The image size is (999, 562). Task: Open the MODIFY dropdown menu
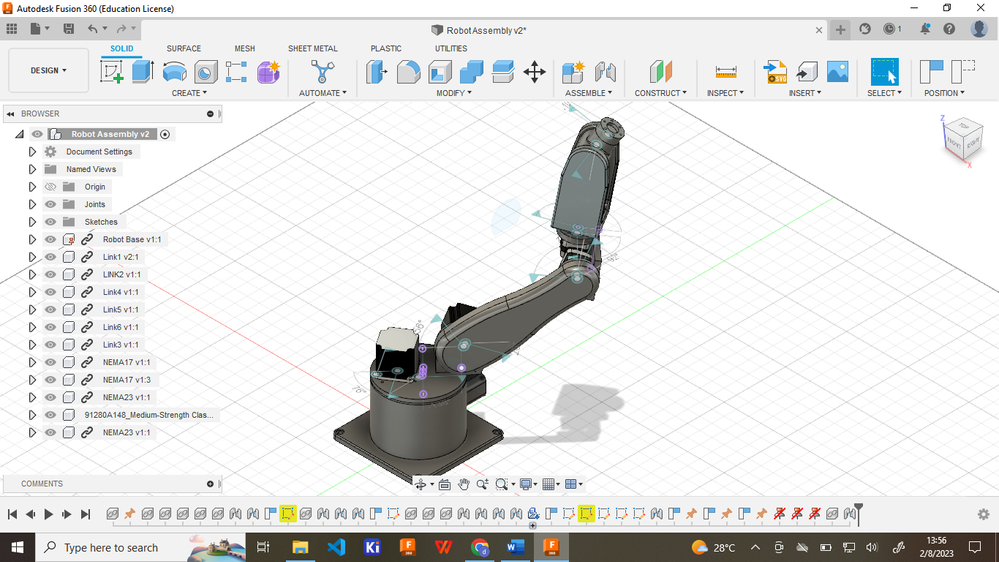[454, 93]
